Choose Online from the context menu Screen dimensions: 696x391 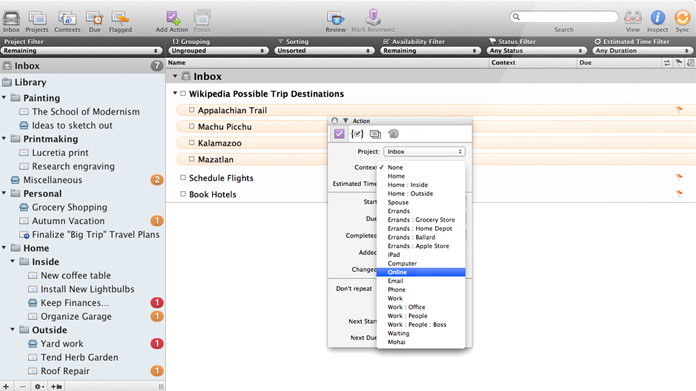click(421, 272)
